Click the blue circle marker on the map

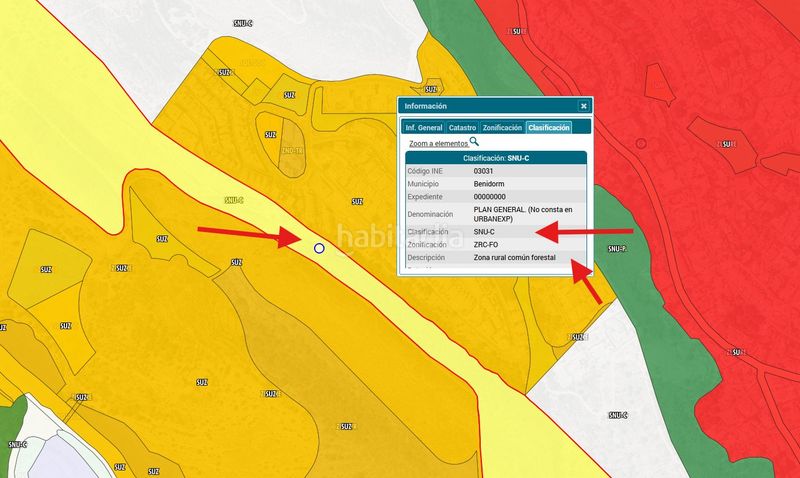tap(319, 248)
